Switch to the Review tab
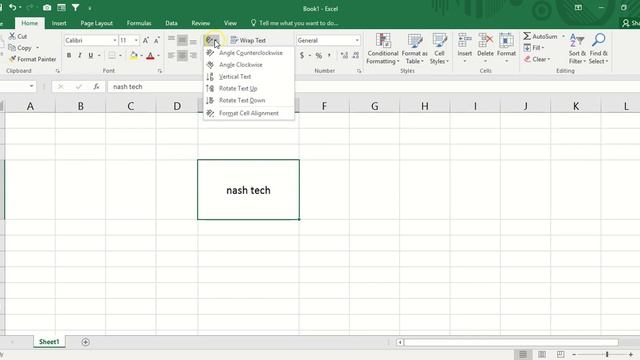 coord(200,23)
